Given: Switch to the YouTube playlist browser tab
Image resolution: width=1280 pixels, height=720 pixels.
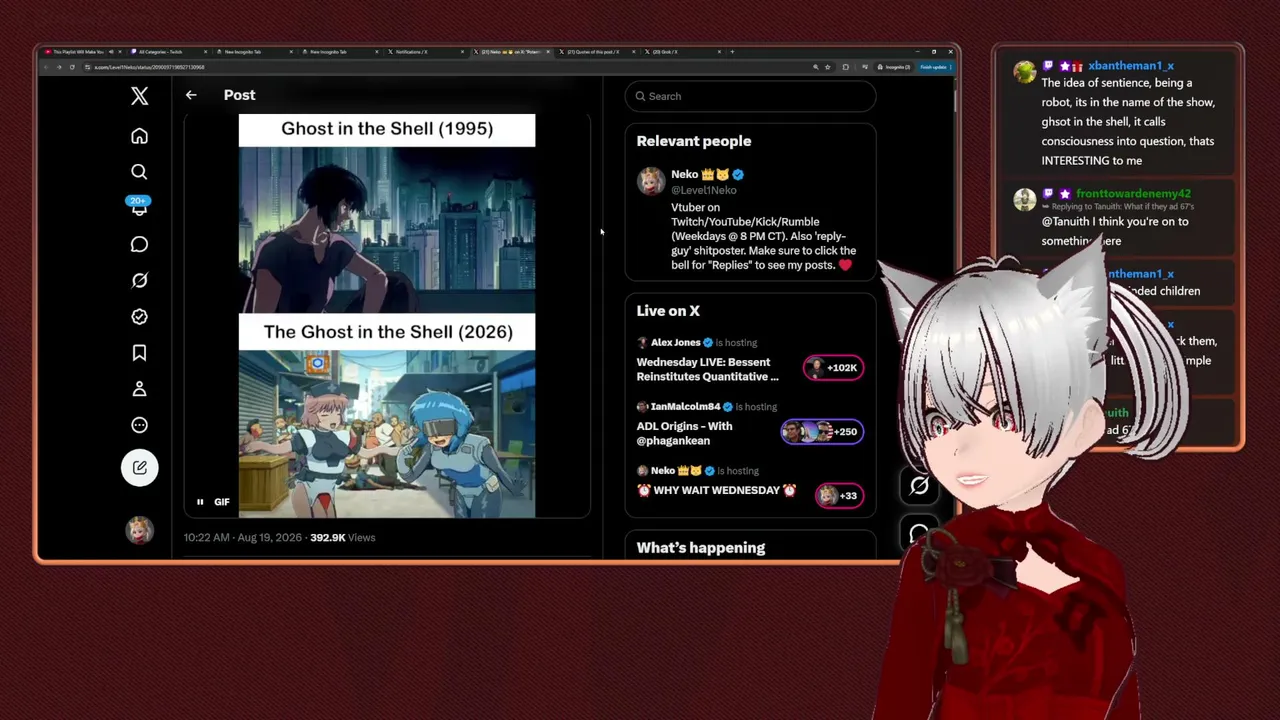Looking at the screenshot, I should [82, 52].
